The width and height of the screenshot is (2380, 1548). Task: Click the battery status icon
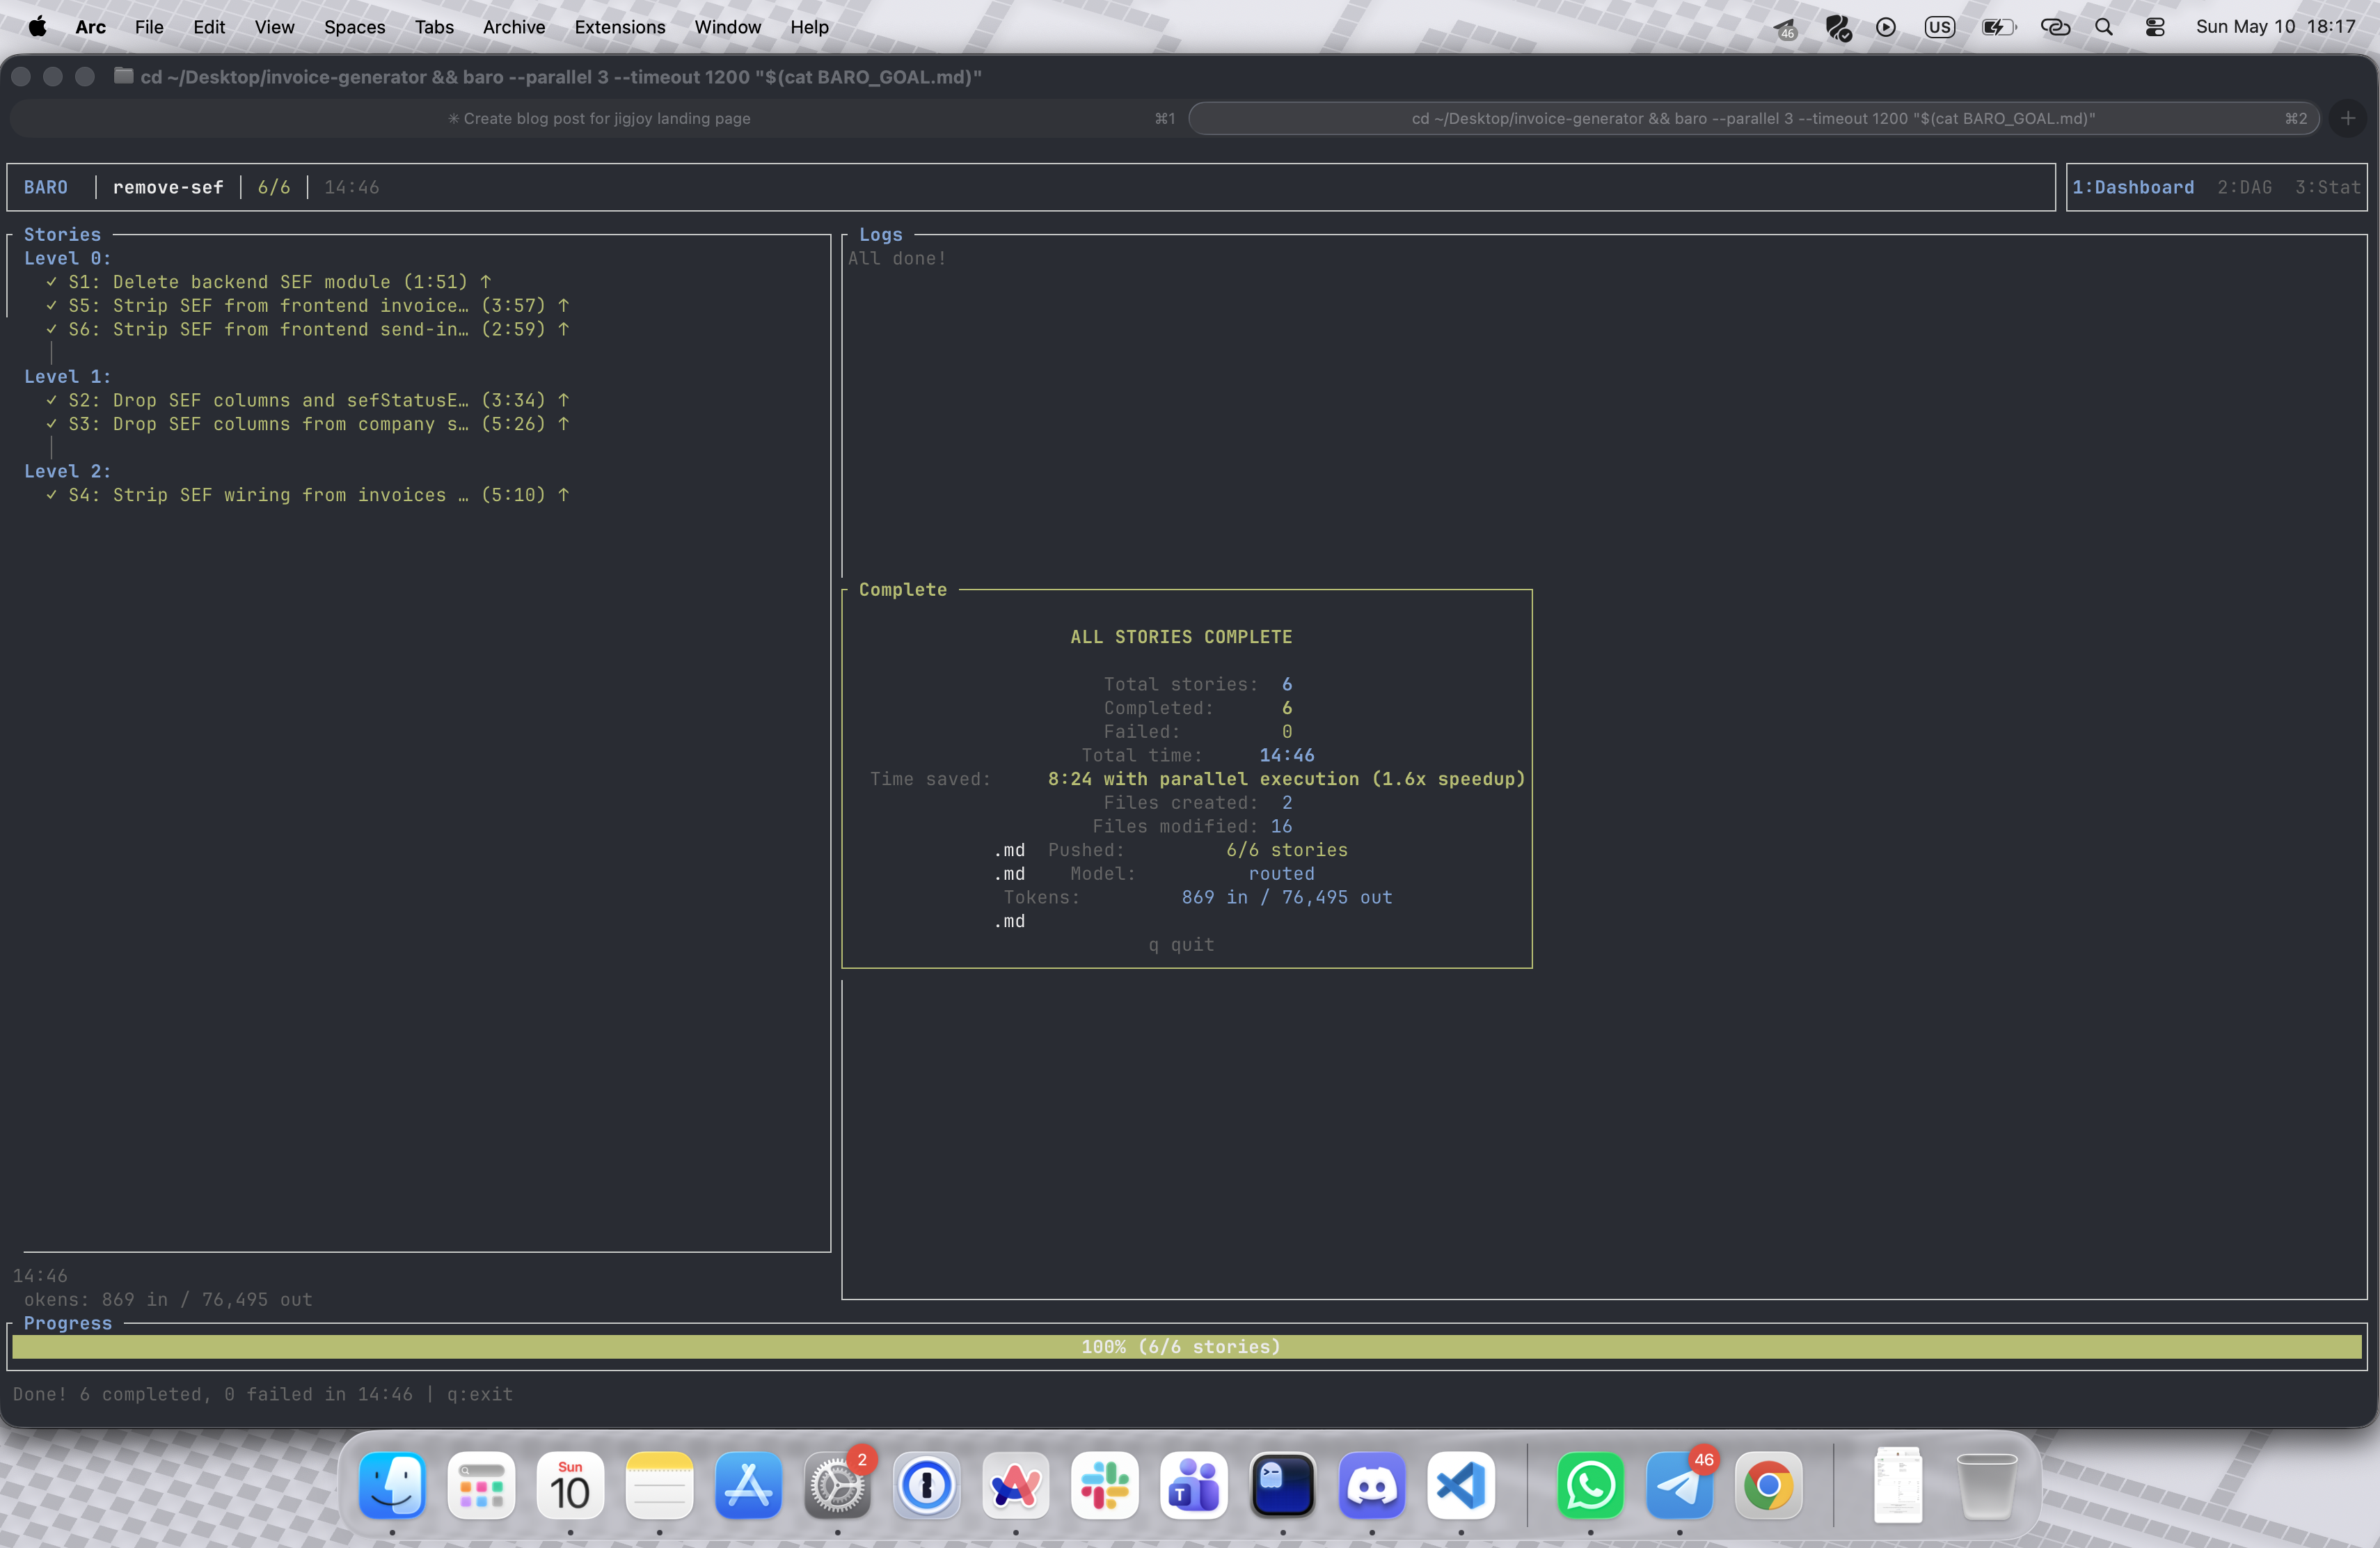click(x=1999, y=27)
